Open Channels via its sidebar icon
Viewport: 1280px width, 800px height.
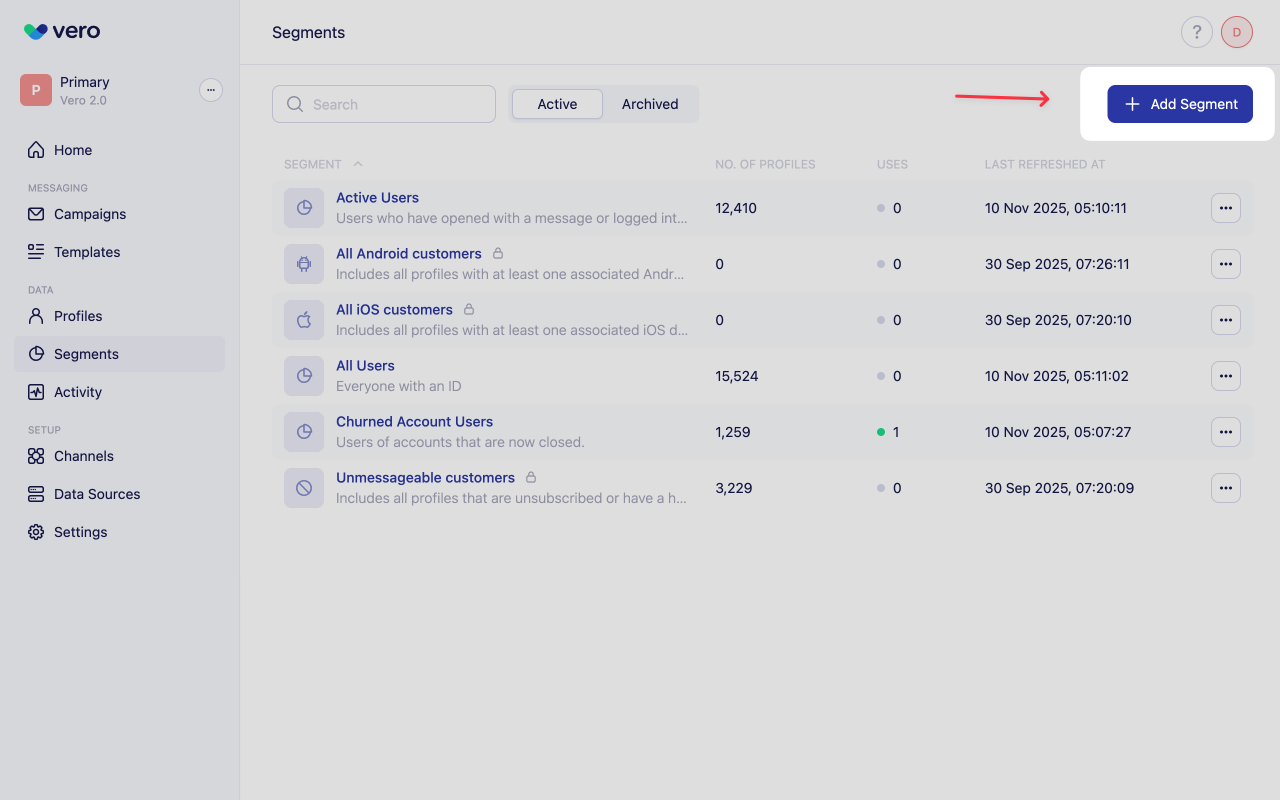(35, 456)
